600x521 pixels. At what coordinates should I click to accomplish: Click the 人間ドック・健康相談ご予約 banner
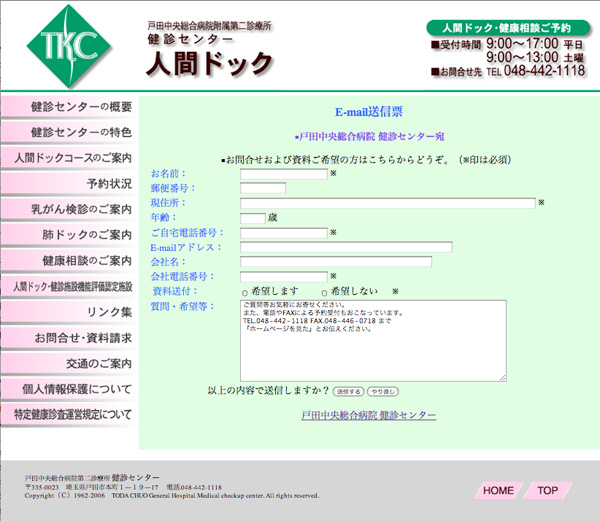coord(508,28)
